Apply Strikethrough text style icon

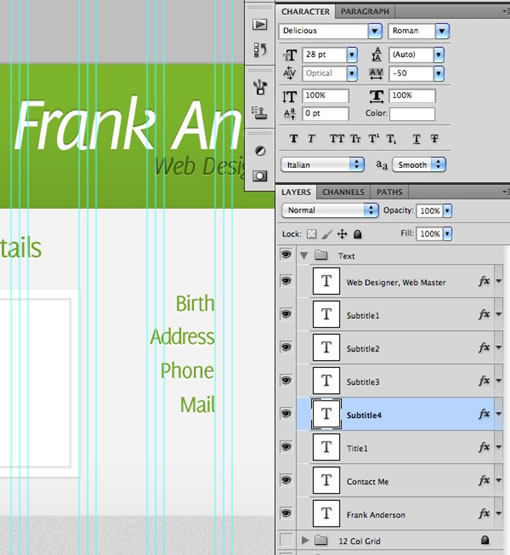pyautogui.click(x=435, y=138)
